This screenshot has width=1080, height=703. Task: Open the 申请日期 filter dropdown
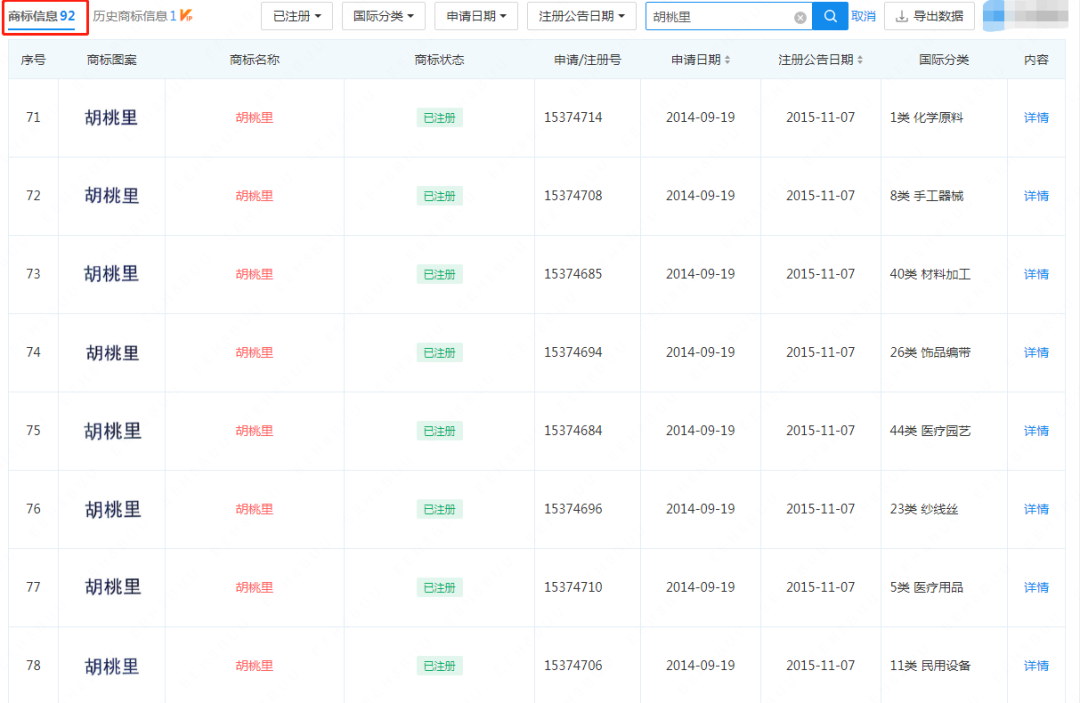click(x=476, y=16)
